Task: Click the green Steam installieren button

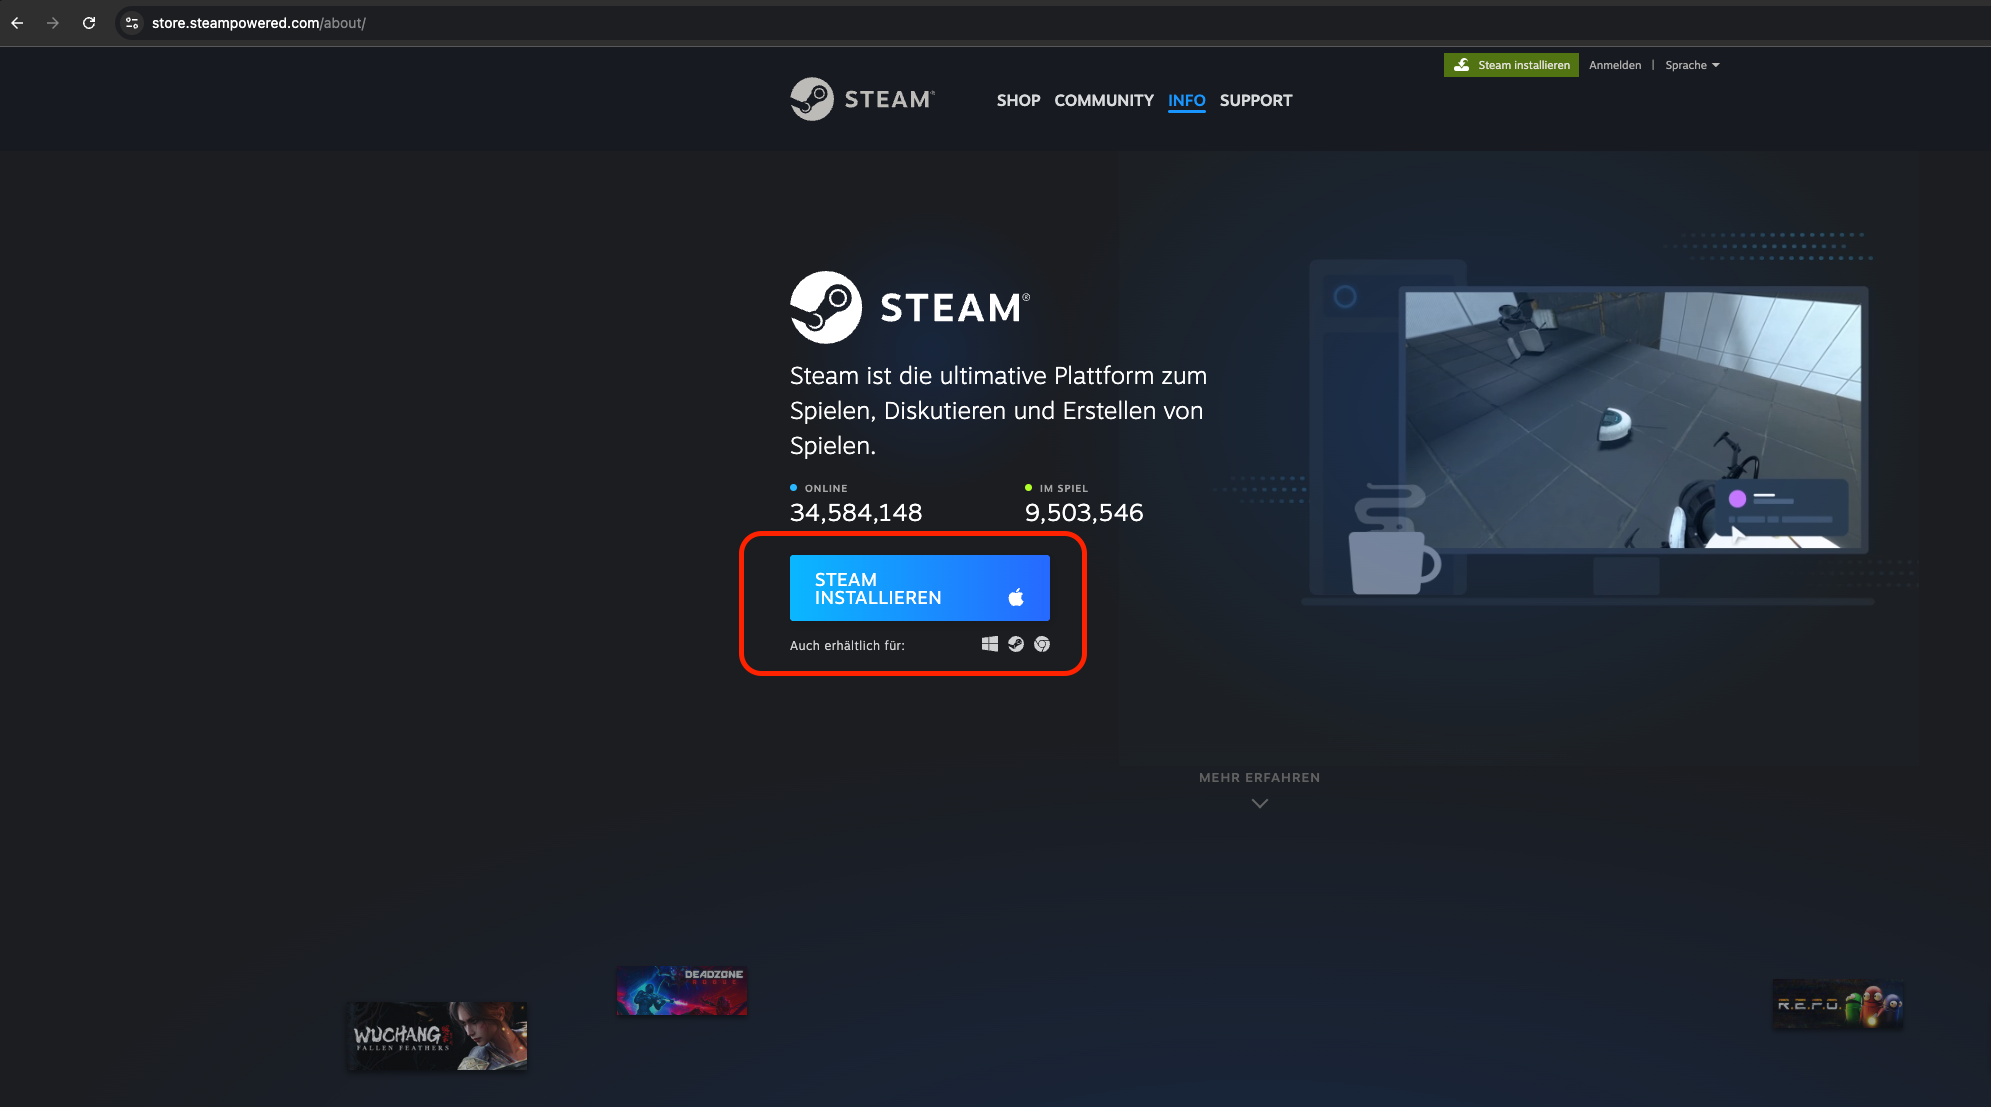Action: tap(1511, 64)
